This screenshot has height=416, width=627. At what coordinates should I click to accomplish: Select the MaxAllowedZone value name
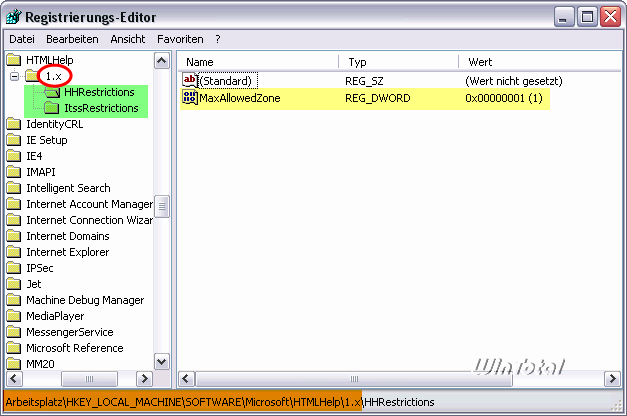click(x=240, y=98)
